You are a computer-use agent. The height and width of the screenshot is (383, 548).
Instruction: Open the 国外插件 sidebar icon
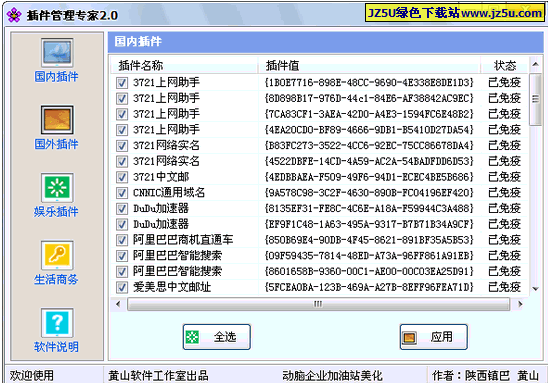click(x=57, y=120)
